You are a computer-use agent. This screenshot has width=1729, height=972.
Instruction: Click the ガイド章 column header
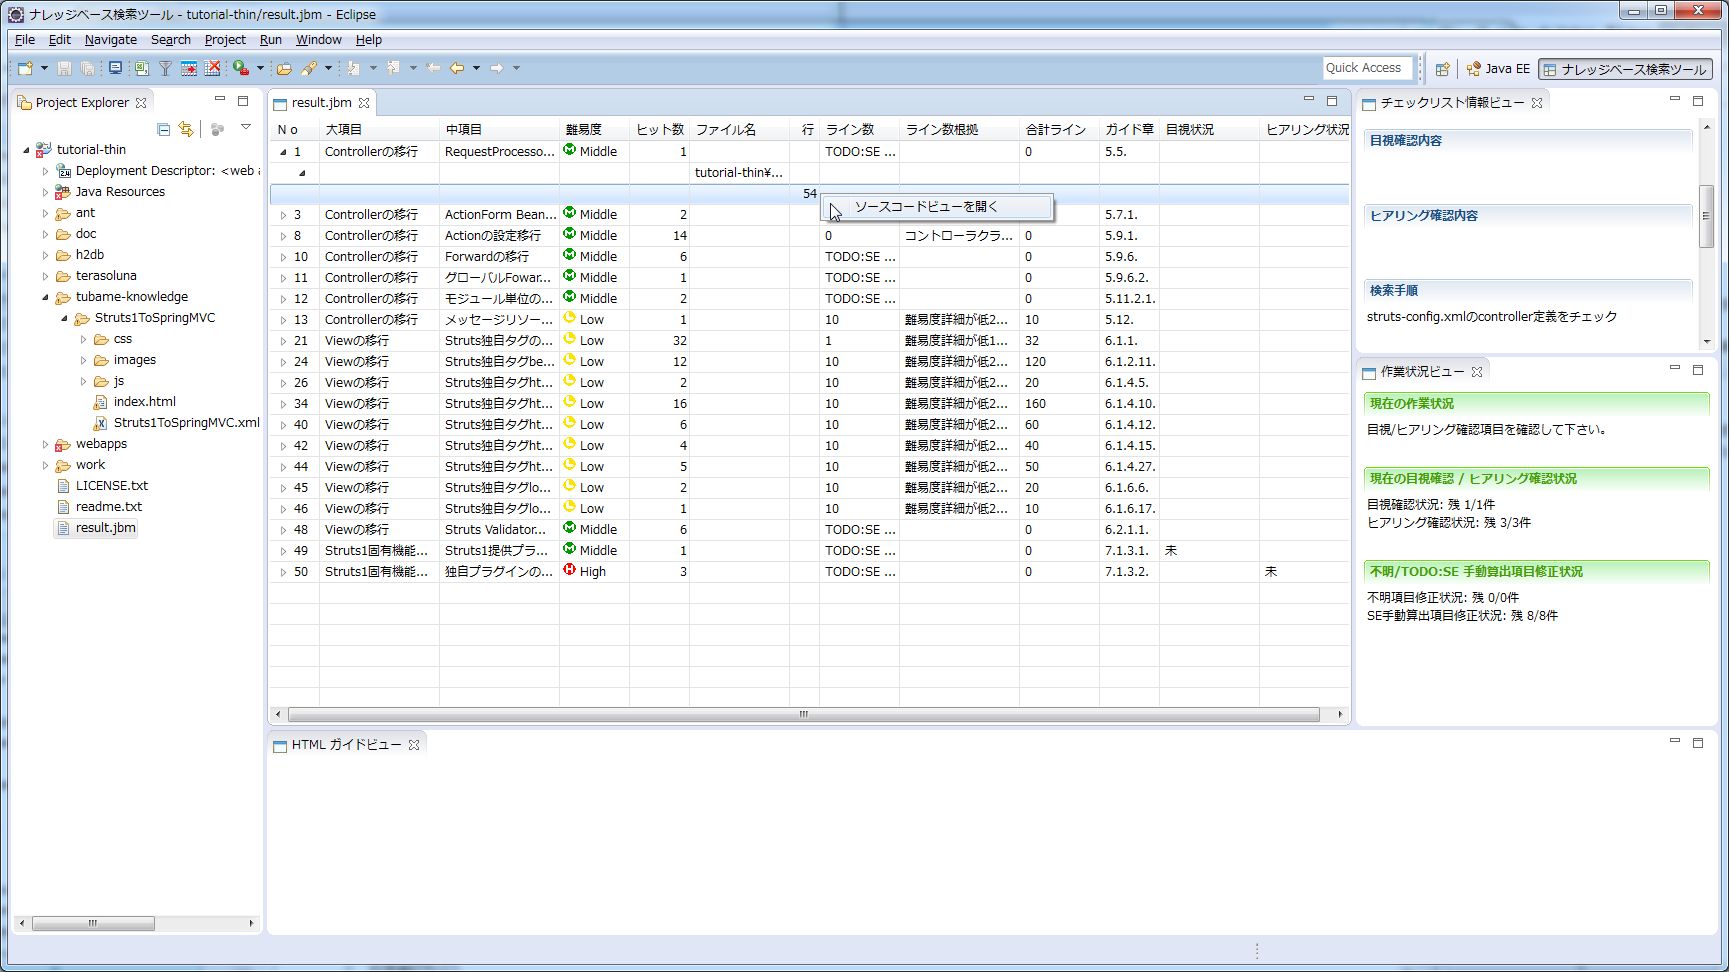coord(1129,130)
